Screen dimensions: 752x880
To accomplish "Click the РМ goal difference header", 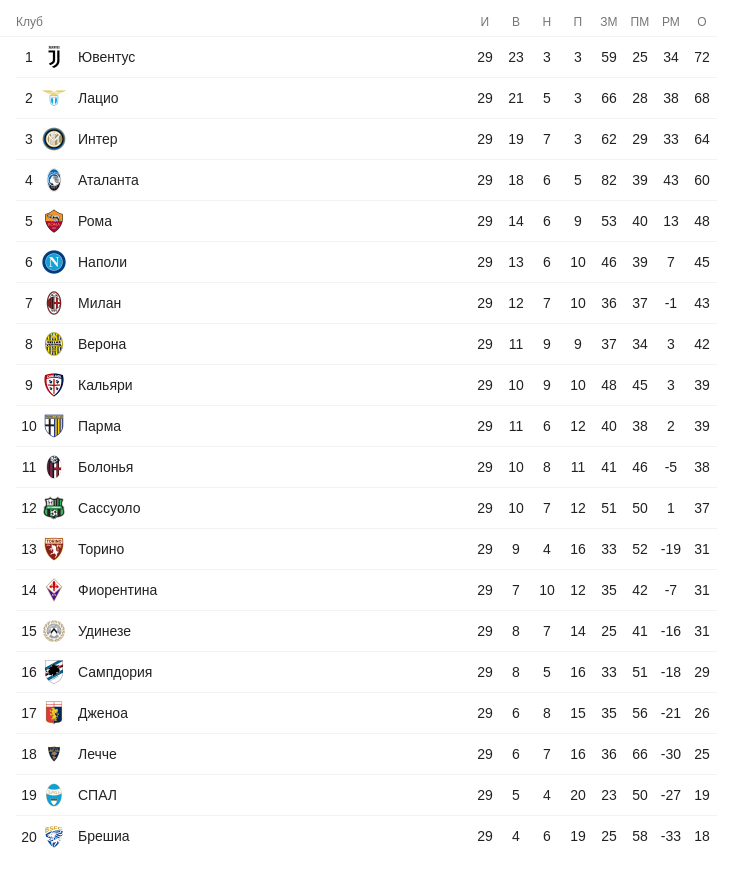I will [671, 22].
